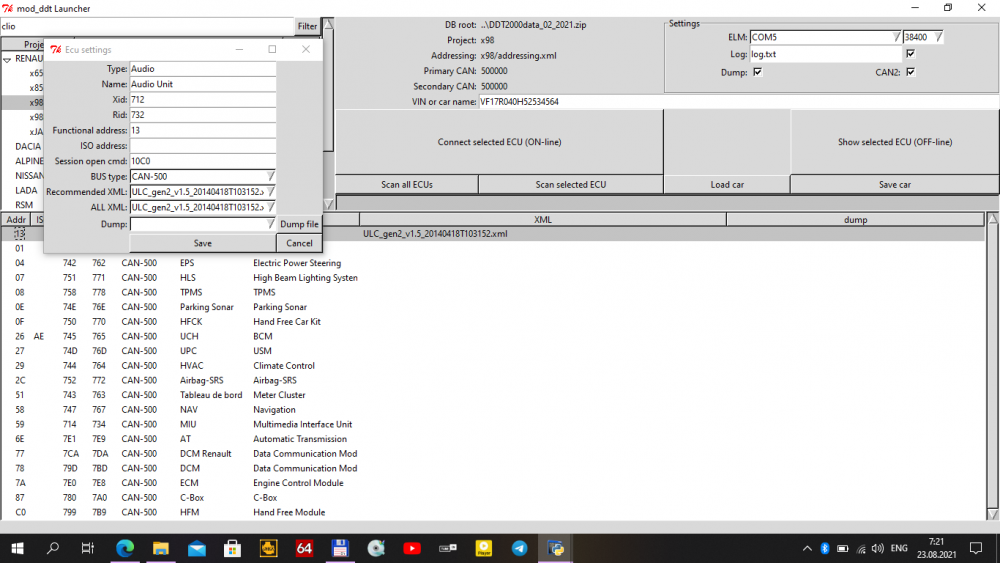Click the Addr column header

click(x=16, y=219)
